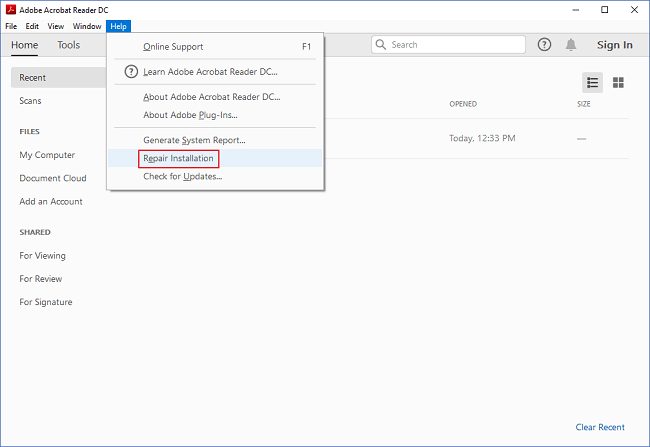Click the question icon beside Learn Adobe Acrobat
The image size is (650, 447).
[x=130, y=71]
